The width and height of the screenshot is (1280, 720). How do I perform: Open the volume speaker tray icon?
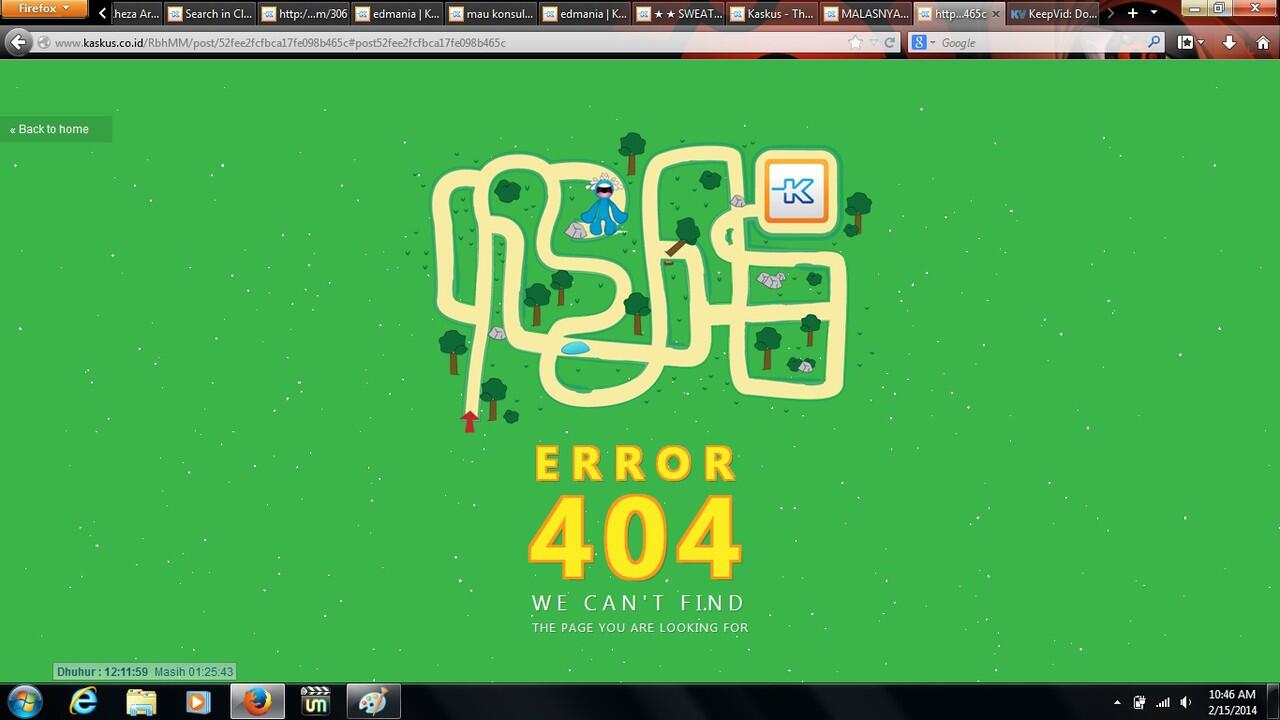click(x=1186, y=702)
